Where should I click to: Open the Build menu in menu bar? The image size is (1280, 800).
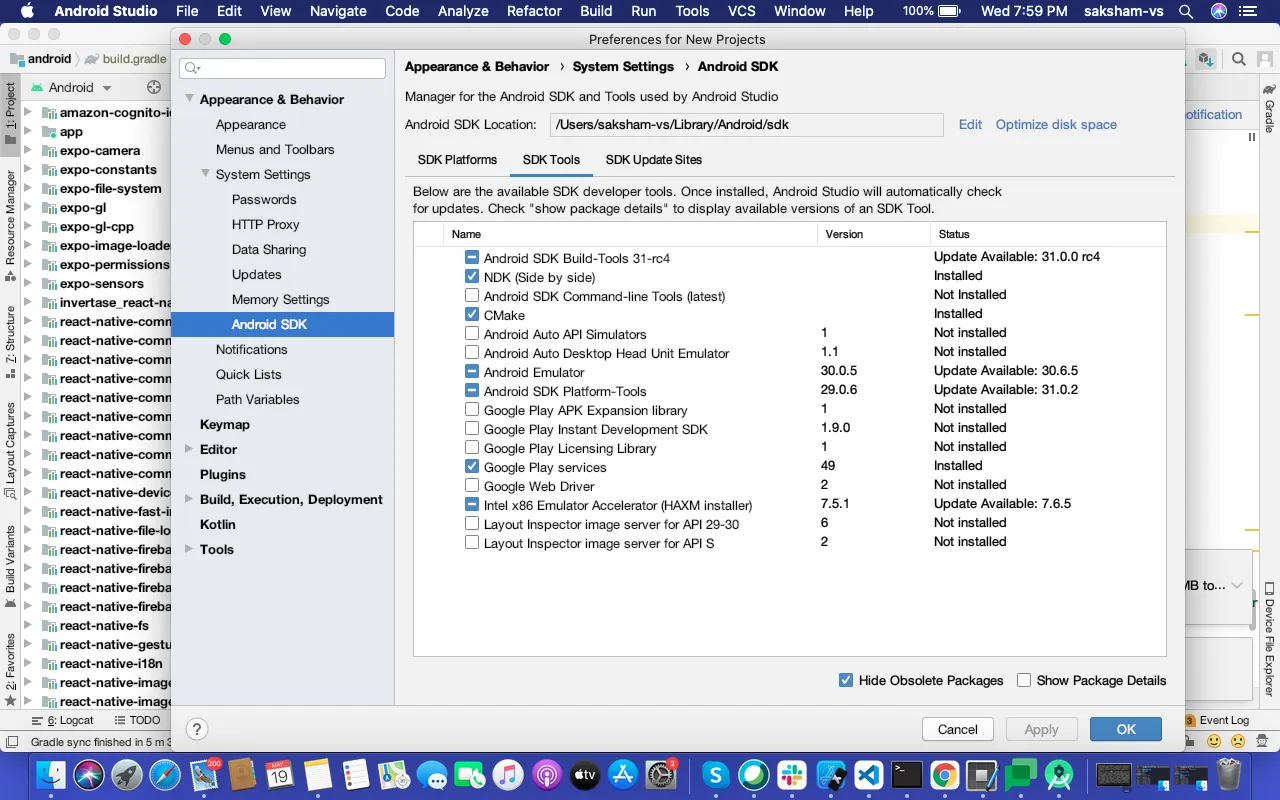pos(596,11)
